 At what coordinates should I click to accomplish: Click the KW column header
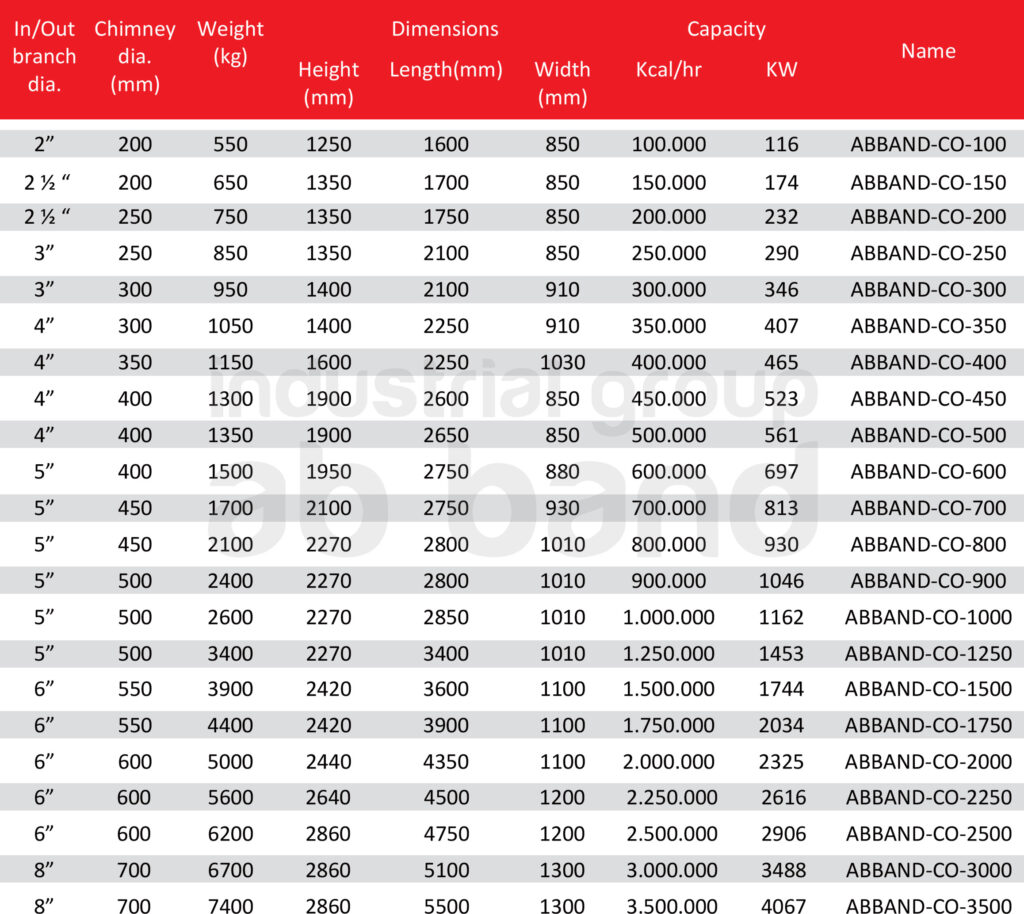781,69
